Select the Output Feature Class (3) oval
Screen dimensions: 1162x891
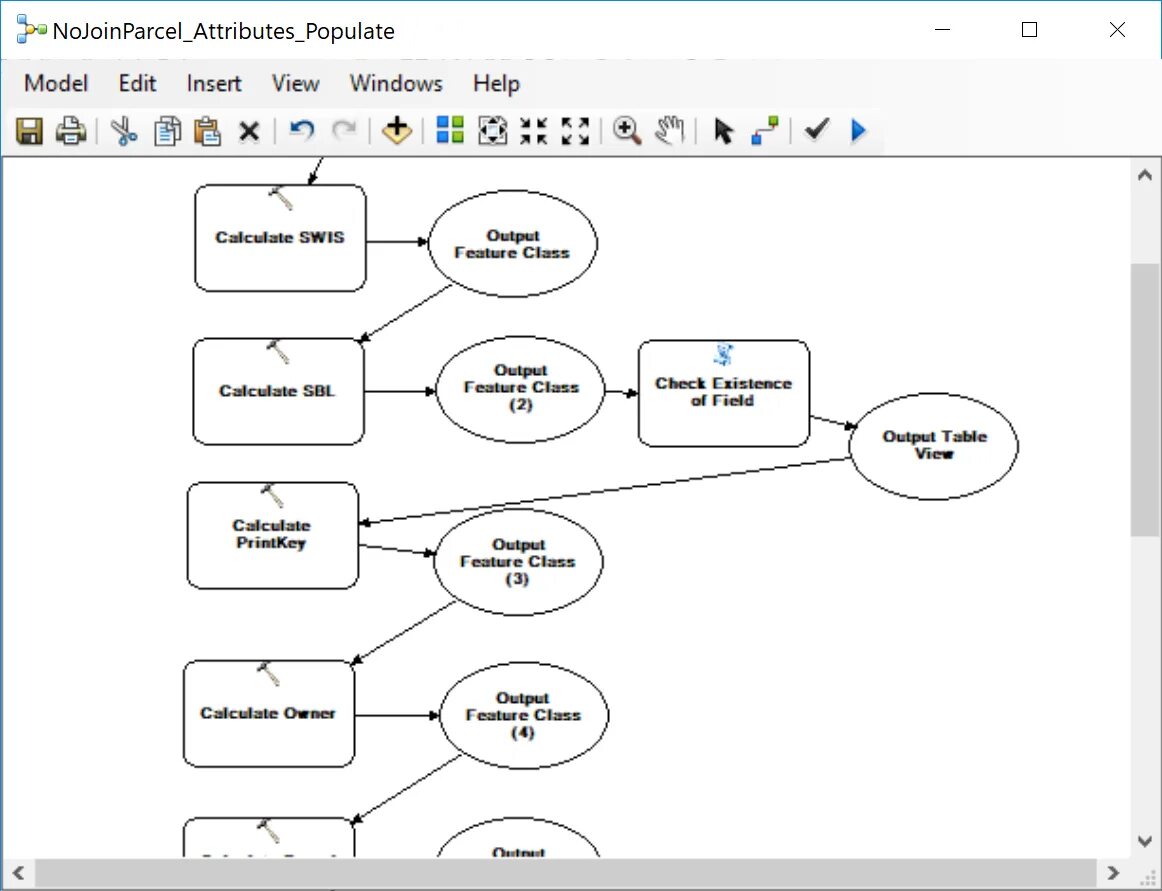click(x=518, y=562)
